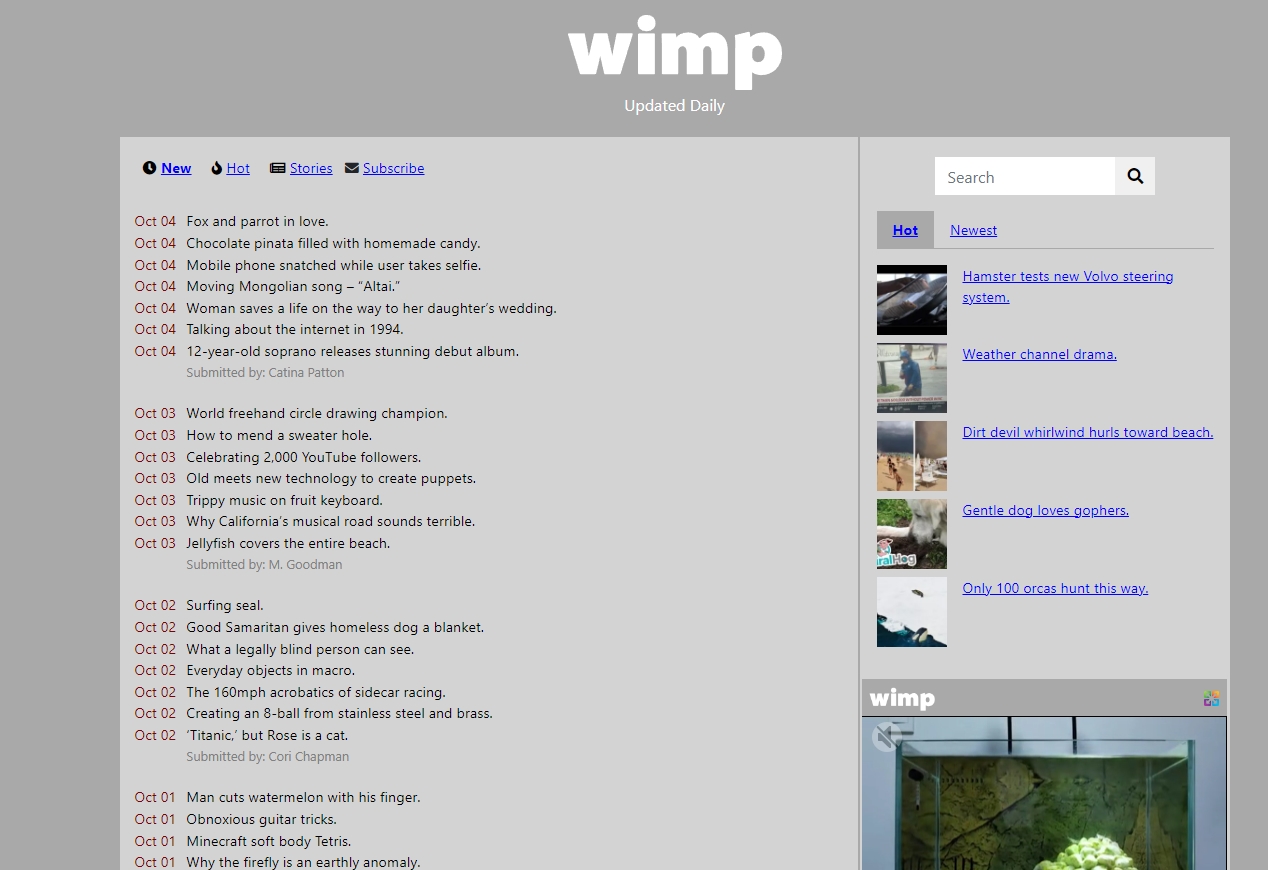Click the wimp logo at page top
The width and height of the screenshot is (1268, 870).
(x=675, y=52)
